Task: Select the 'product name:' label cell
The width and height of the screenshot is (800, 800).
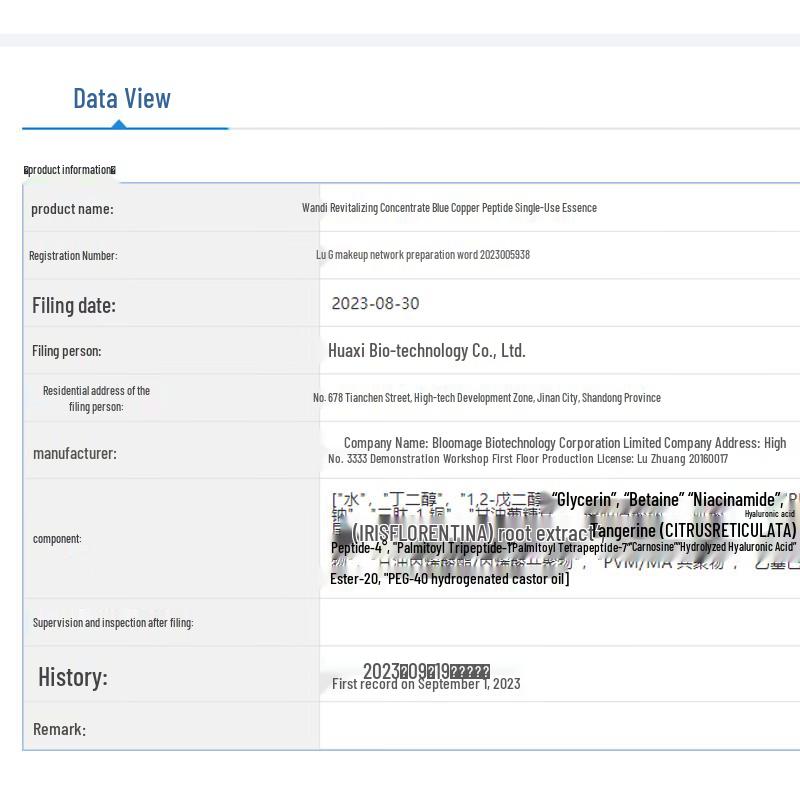Action: point(72,209)
